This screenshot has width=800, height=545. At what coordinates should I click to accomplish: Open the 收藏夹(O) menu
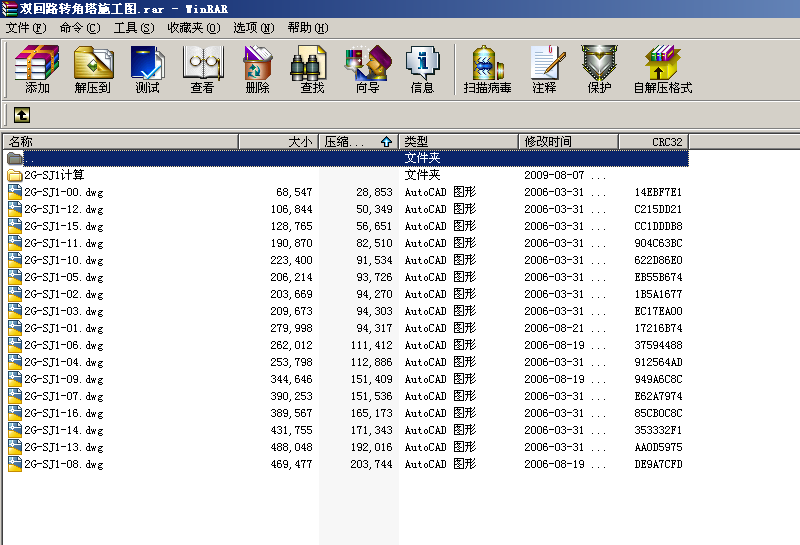click(194, 28)
